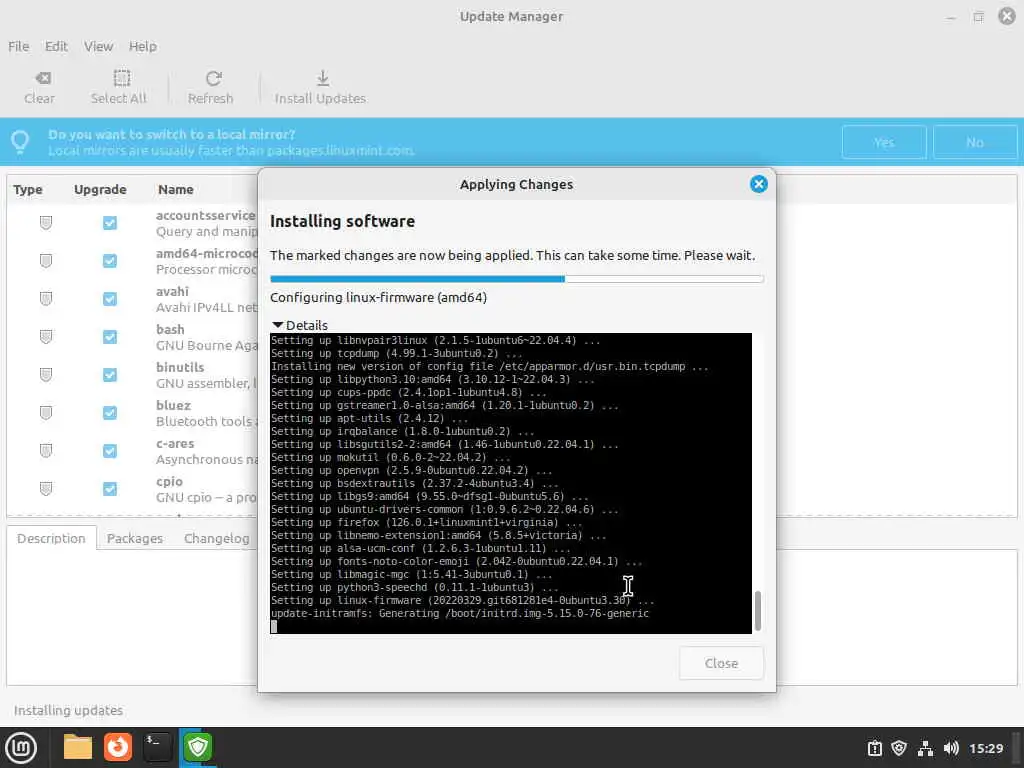Click the clock showing 15:29
The height and width of the screenshot is (768, 1024).
[985, 748]
